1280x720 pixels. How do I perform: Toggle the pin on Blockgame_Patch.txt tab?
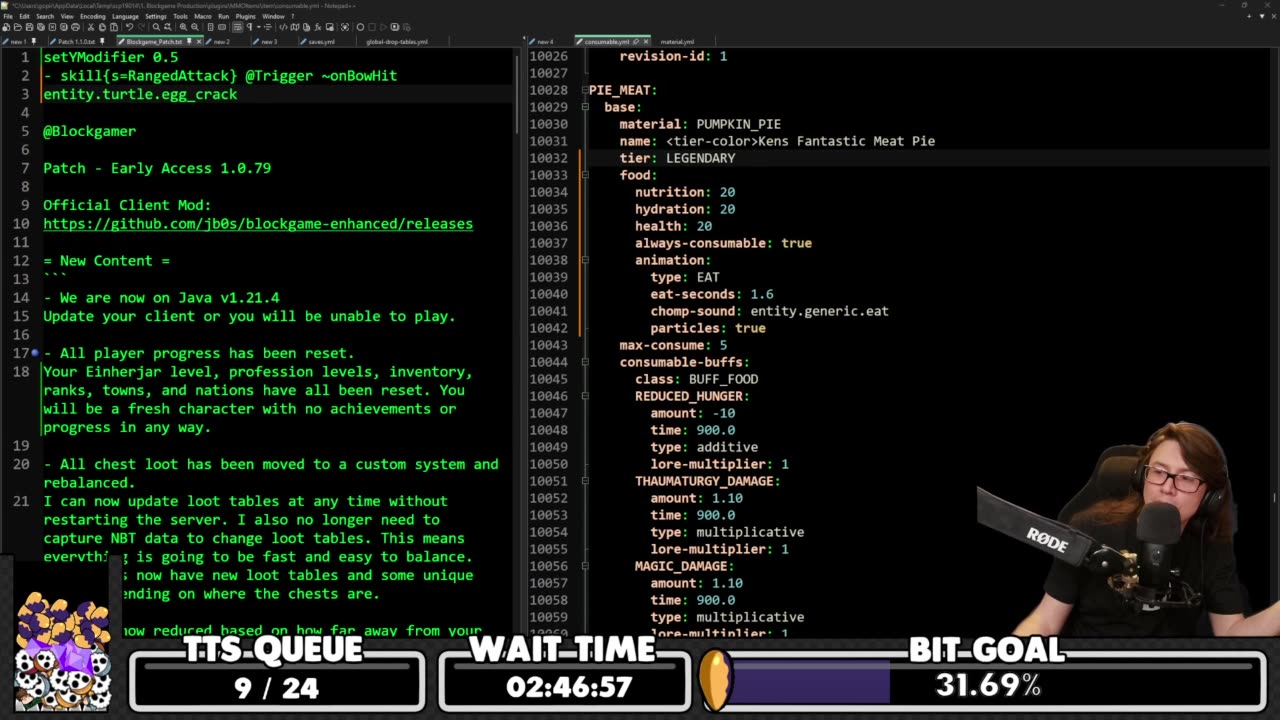click(x=189, y=42)
